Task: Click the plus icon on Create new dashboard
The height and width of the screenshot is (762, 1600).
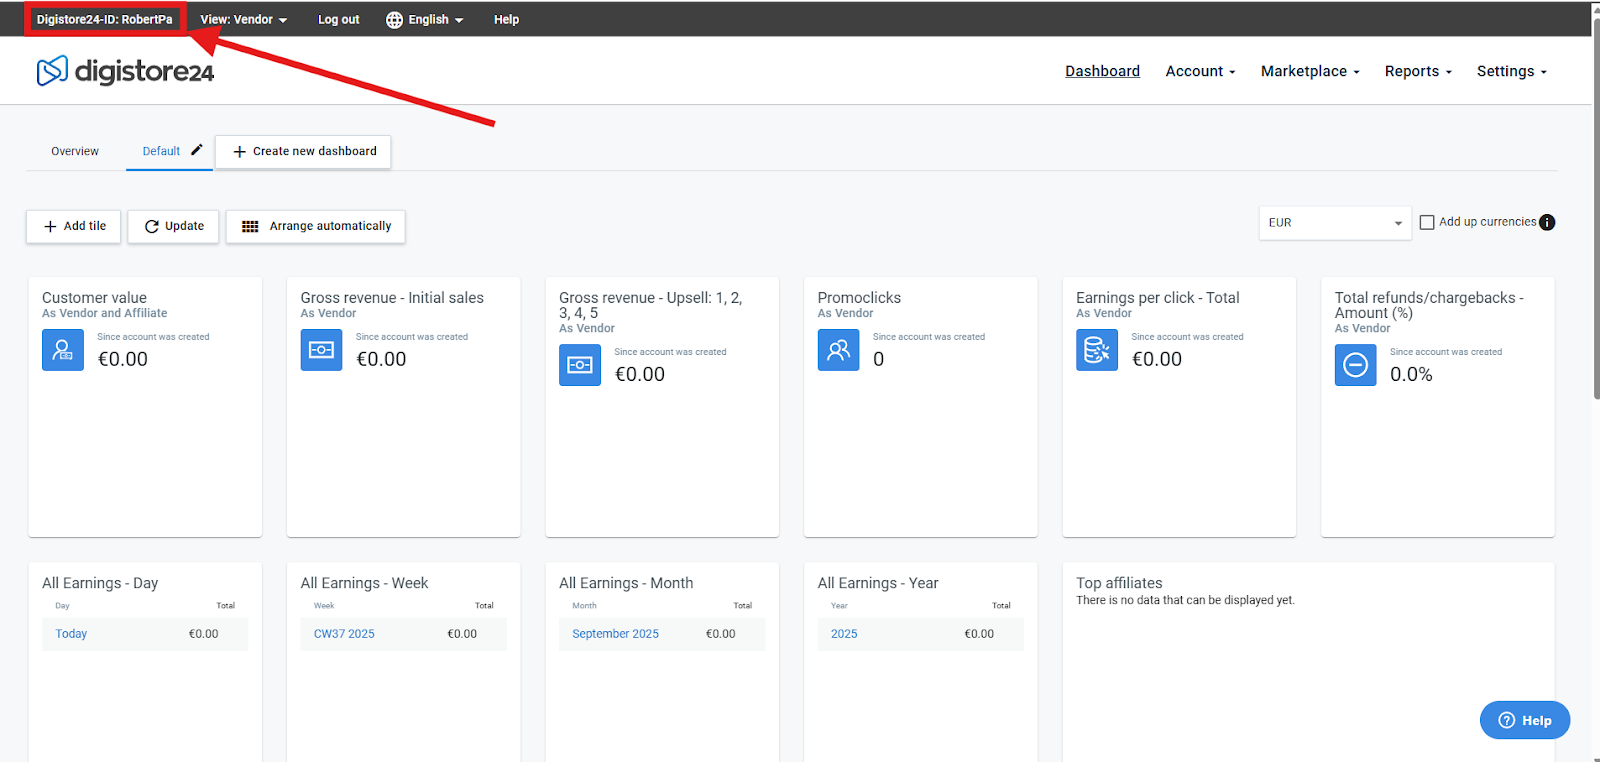Action: coord(239,152)
